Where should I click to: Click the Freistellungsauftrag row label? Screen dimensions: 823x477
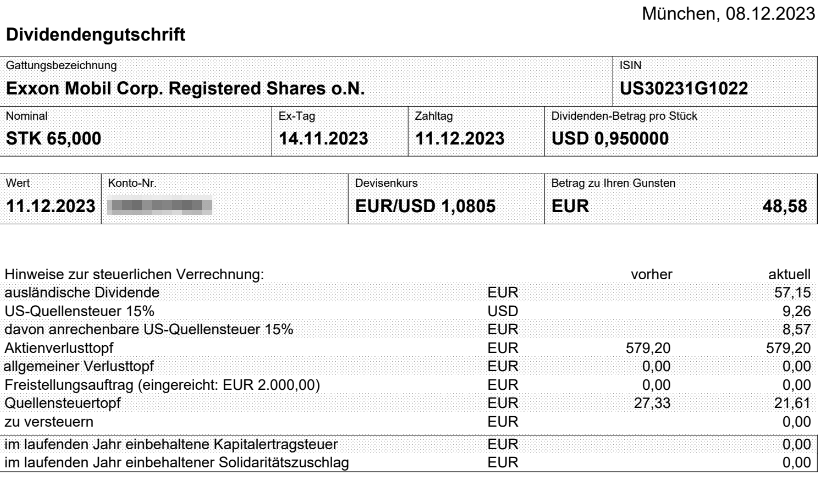(x=162, y=385)
